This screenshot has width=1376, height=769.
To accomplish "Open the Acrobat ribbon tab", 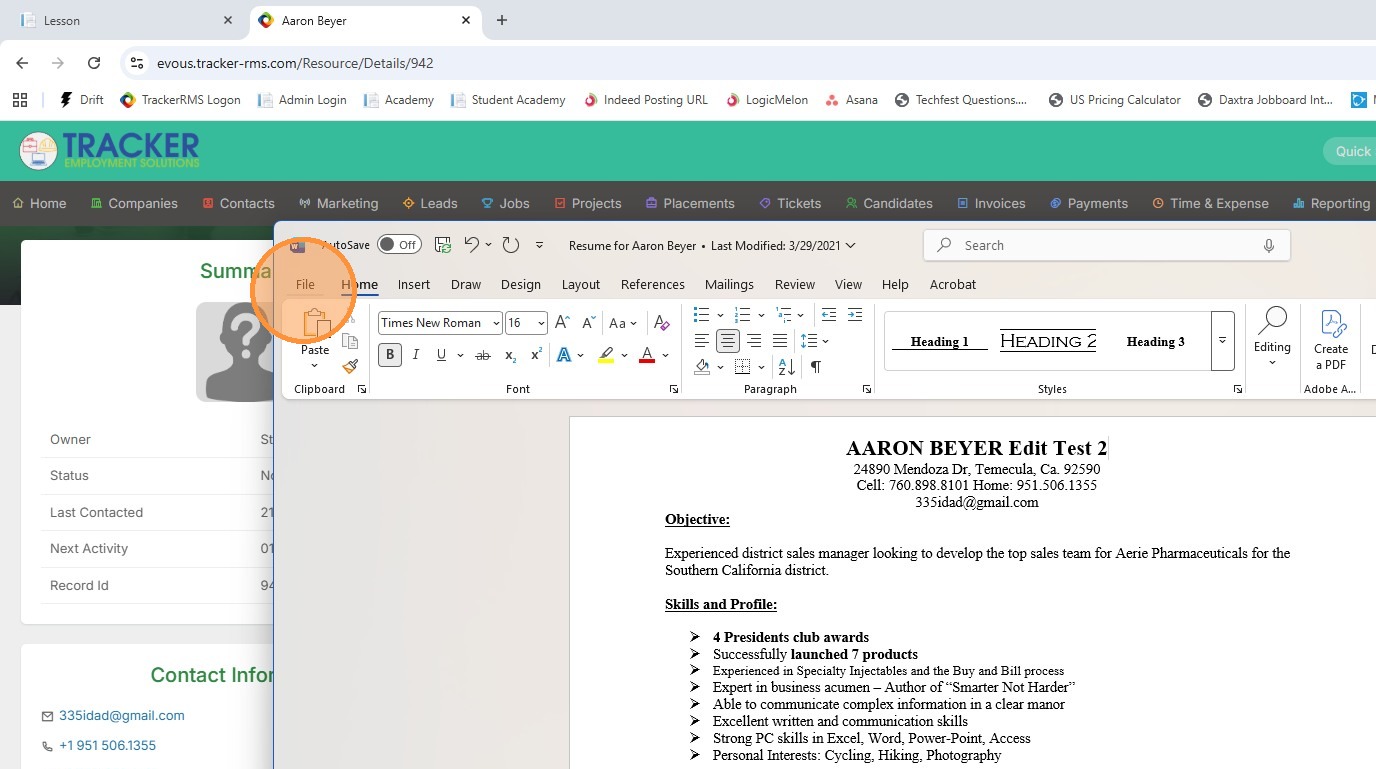I will click(x=953, y=284).
